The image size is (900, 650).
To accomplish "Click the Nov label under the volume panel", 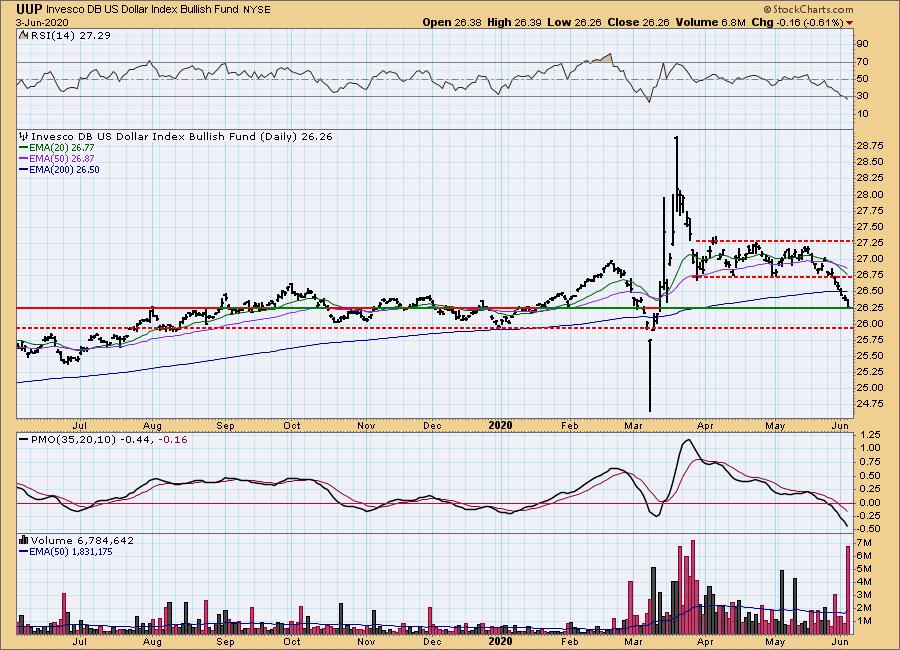I will point(366,641).
